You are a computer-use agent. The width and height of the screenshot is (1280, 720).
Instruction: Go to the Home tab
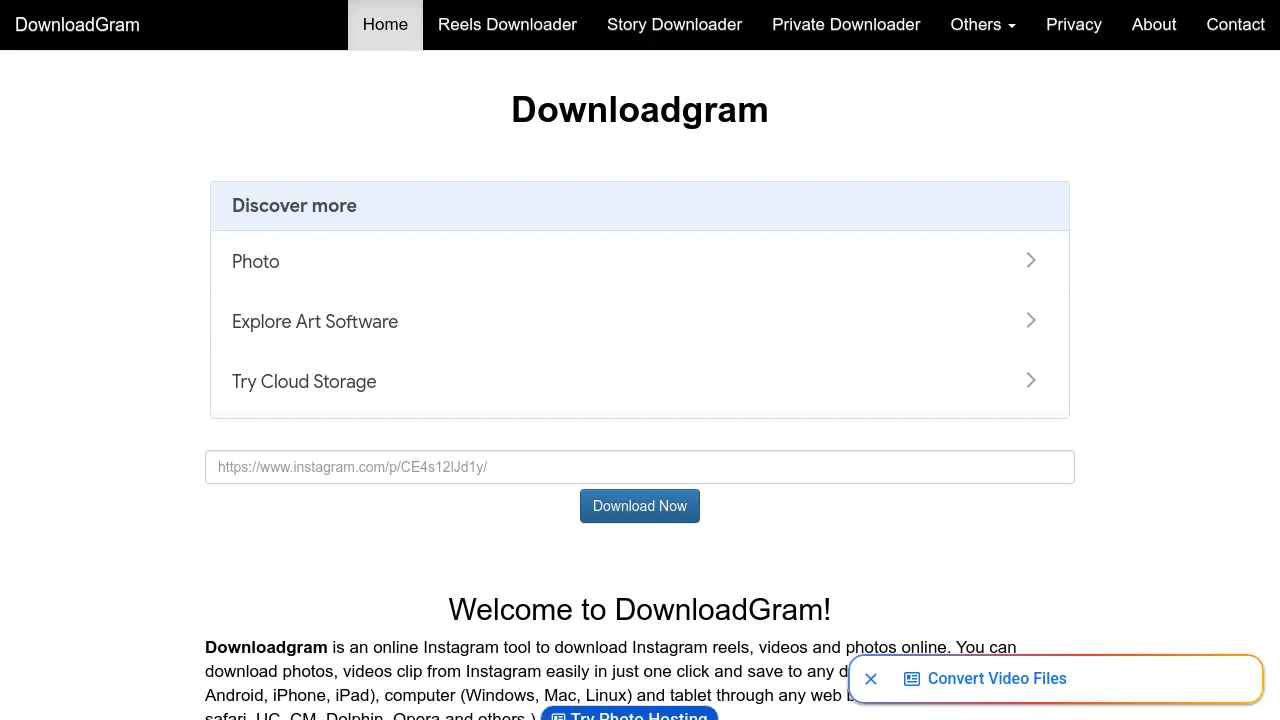tap(385, 25)
